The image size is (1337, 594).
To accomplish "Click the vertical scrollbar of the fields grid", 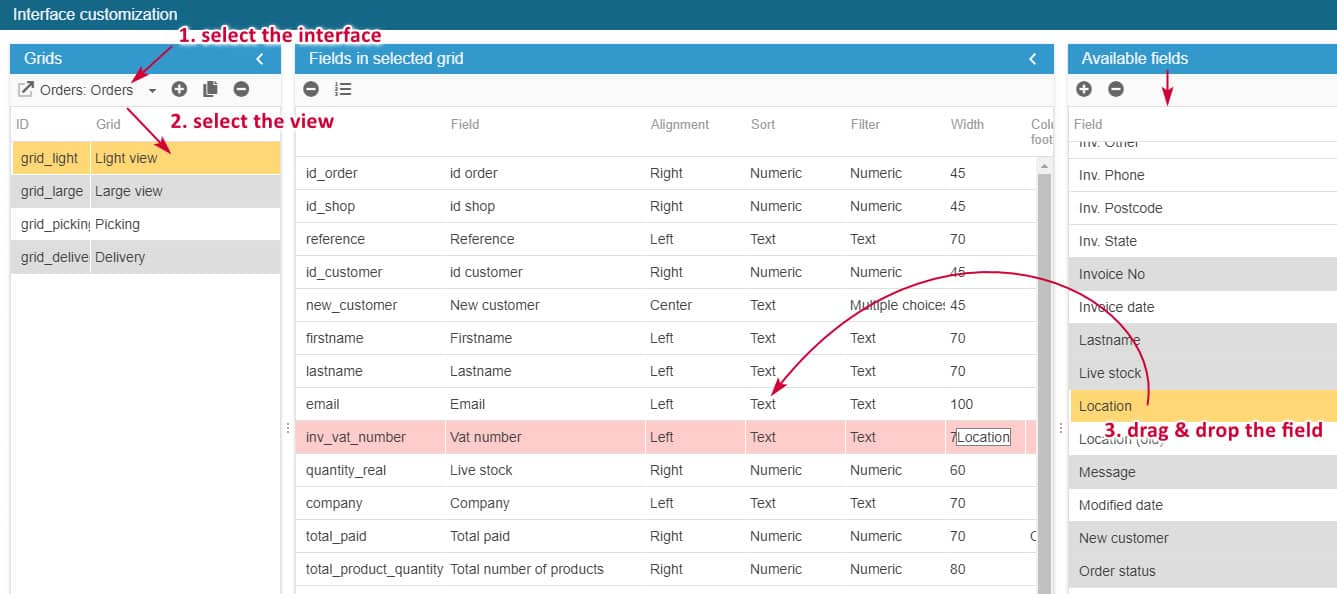I will tap(1044, 380).
